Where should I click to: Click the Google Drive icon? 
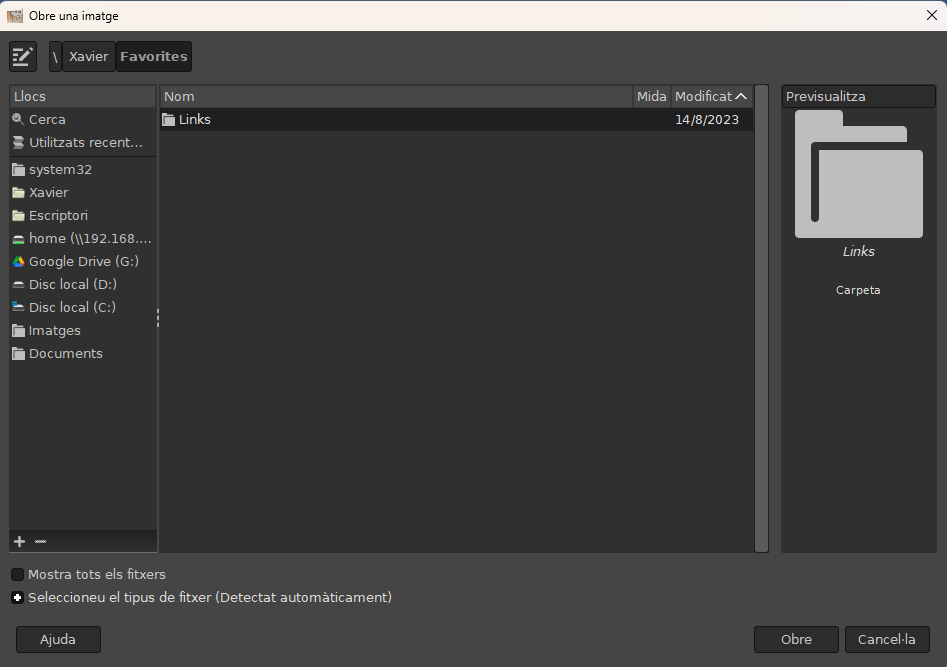coord(19,262)
